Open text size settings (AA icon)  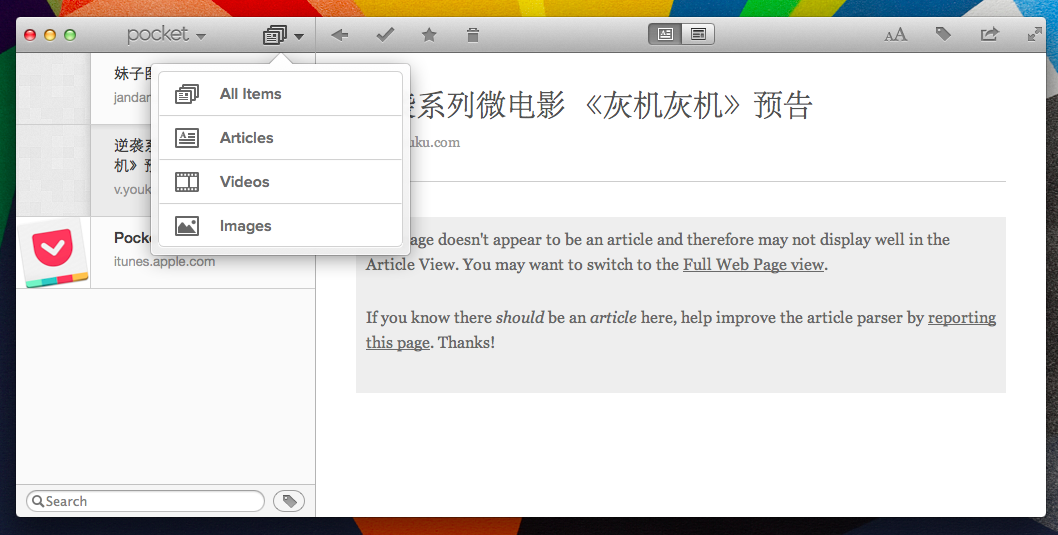(895, 35)
